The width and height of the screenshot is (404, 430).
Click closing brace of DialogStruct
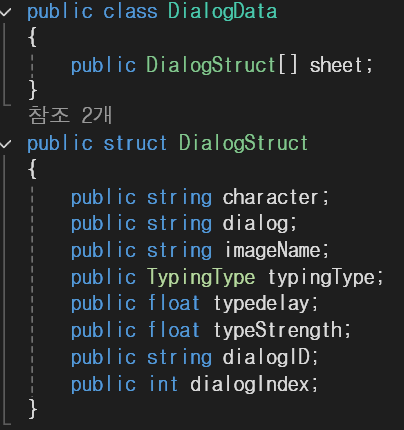32,408
